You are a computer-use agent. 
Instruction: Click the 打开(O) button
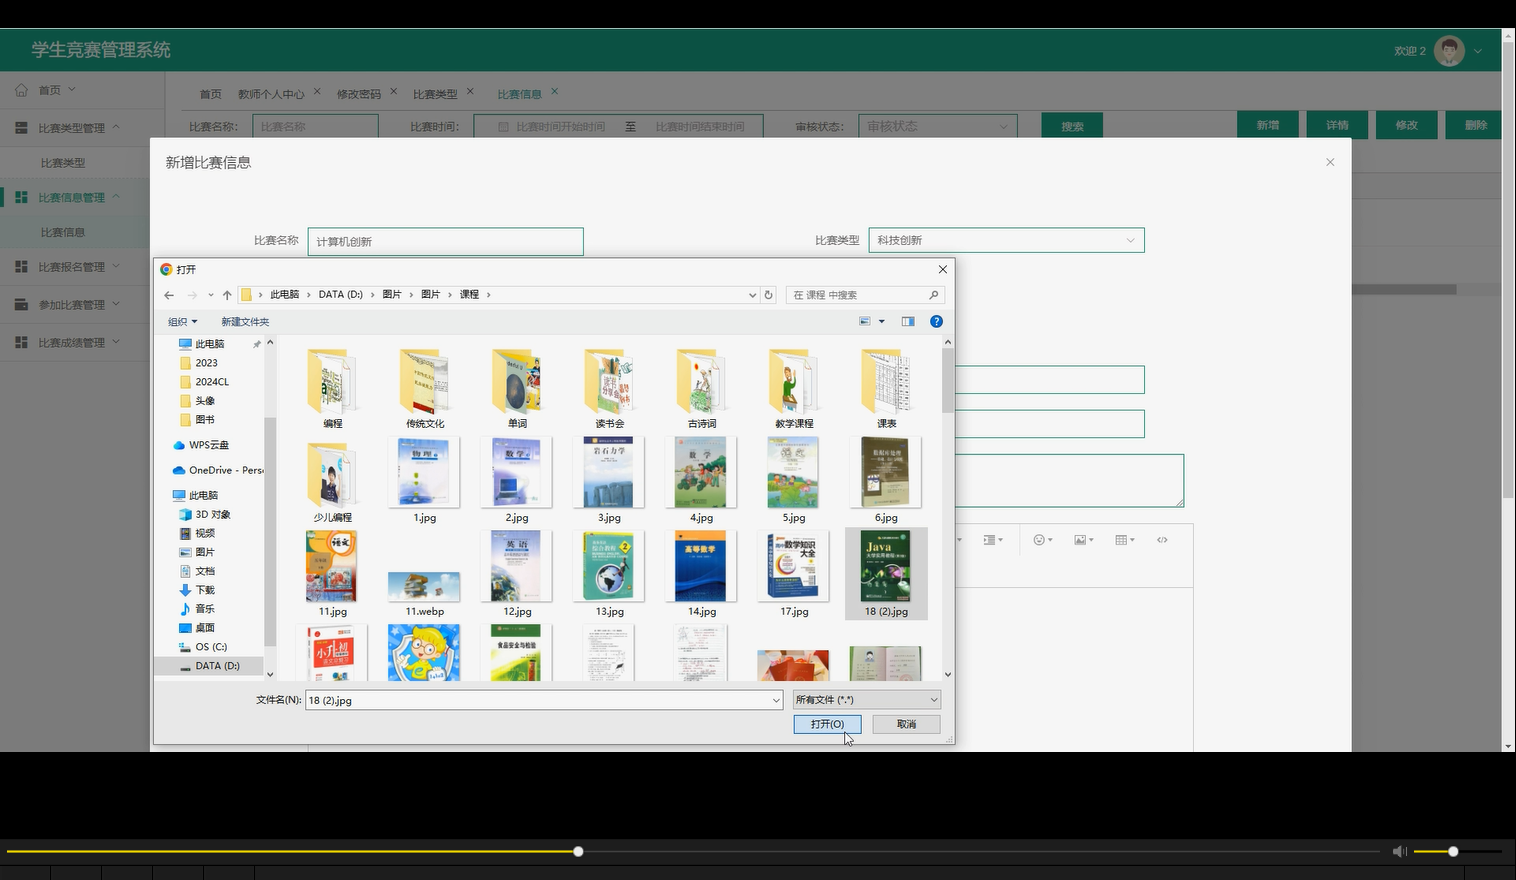827,724
